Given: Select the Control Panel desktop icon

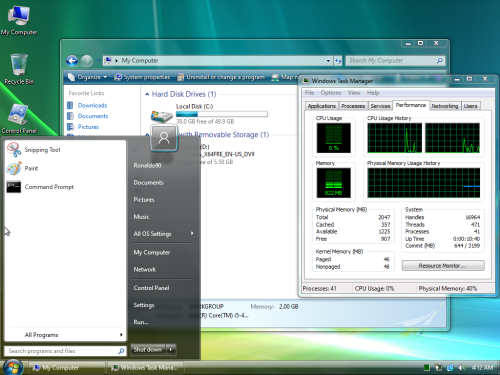Looking at the screenshot, I should [19, 118].
